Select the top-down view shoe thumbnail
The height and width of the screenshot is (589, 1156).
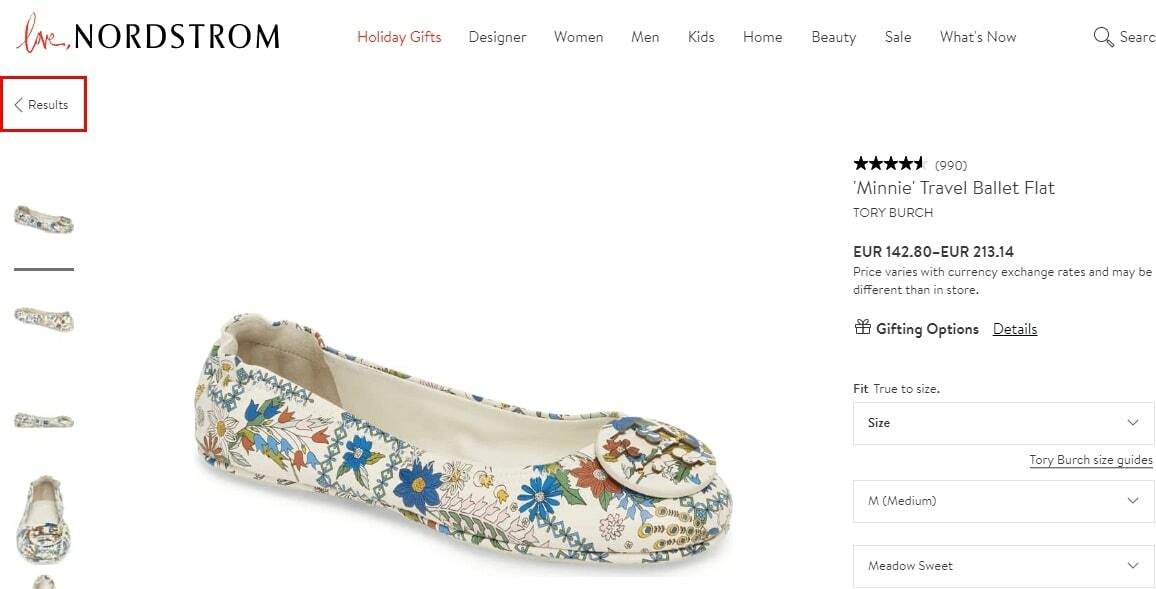[x=44, y=520]
